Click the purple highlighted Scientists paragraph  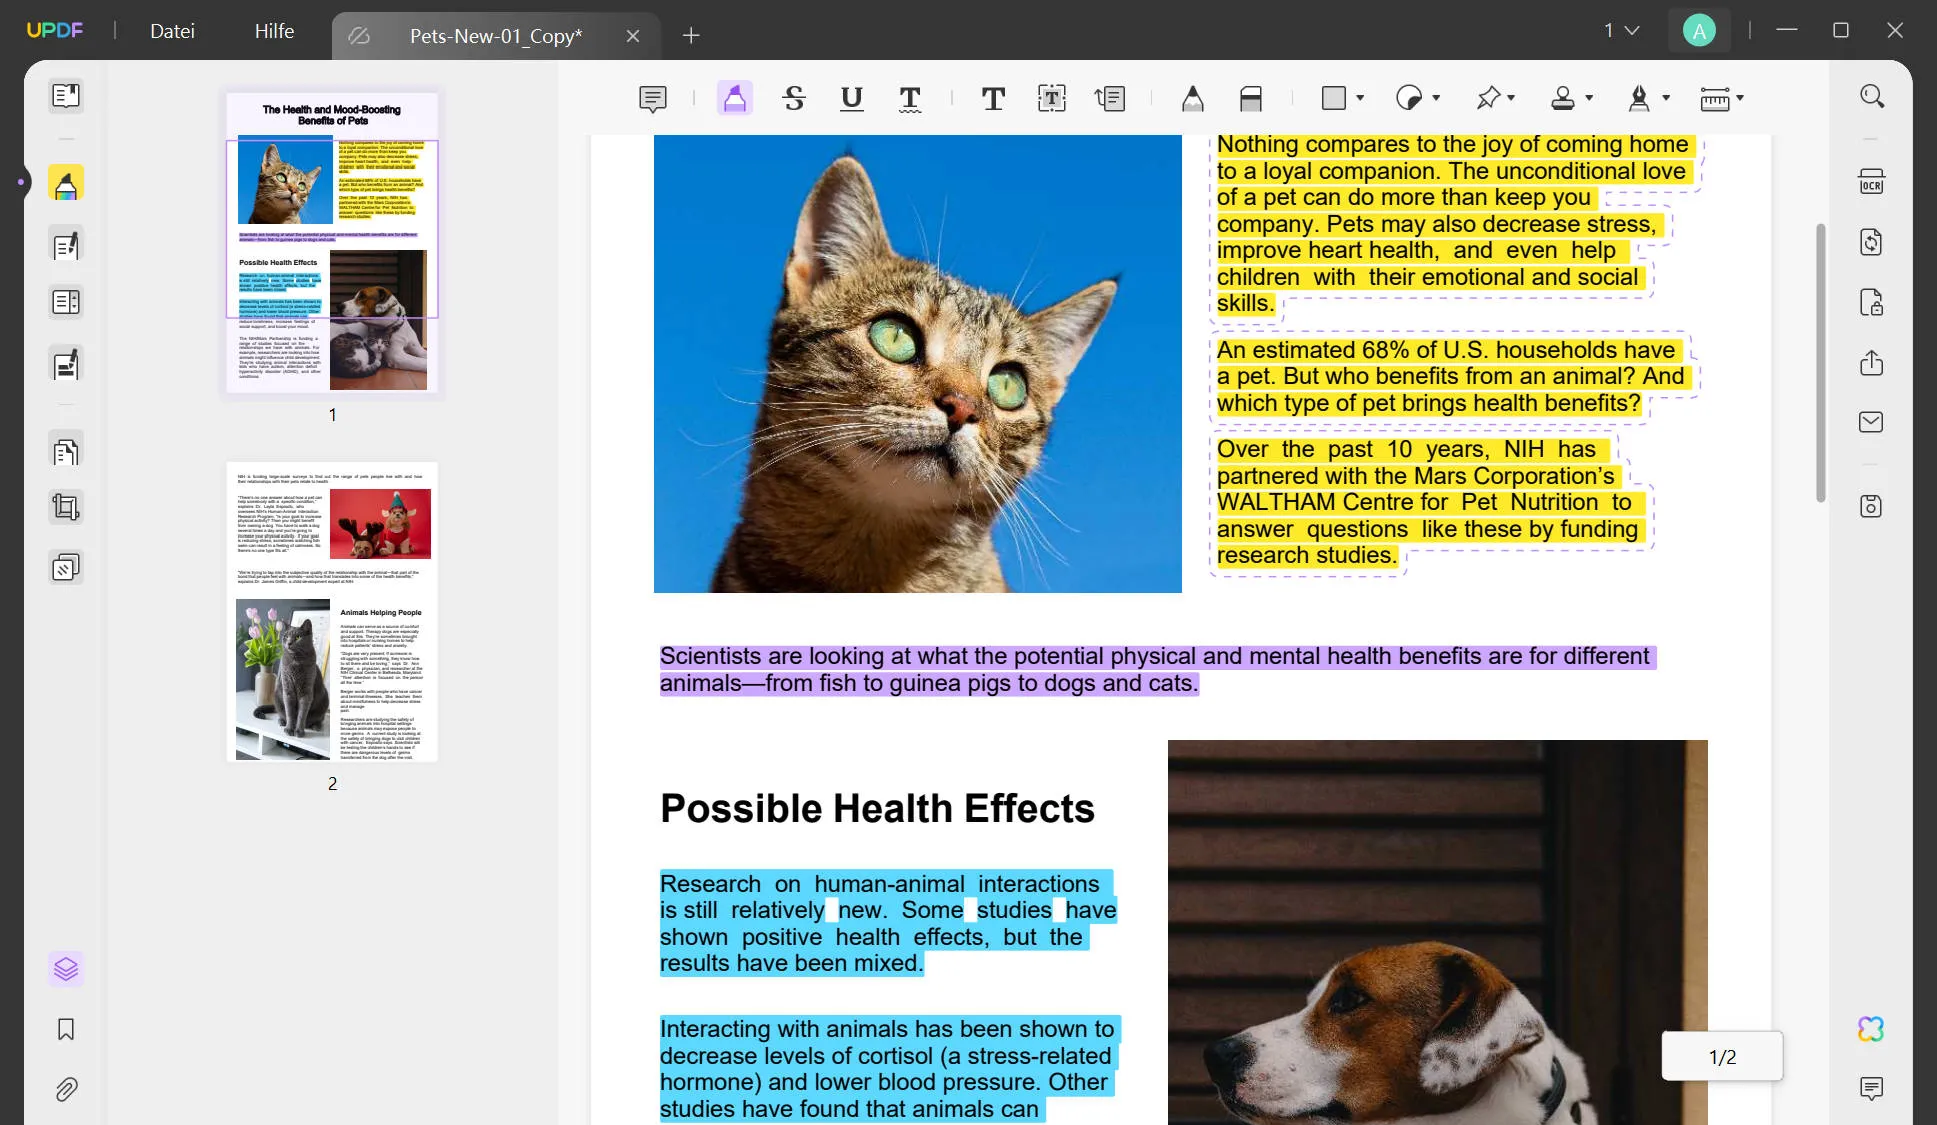click(1157, 669)
